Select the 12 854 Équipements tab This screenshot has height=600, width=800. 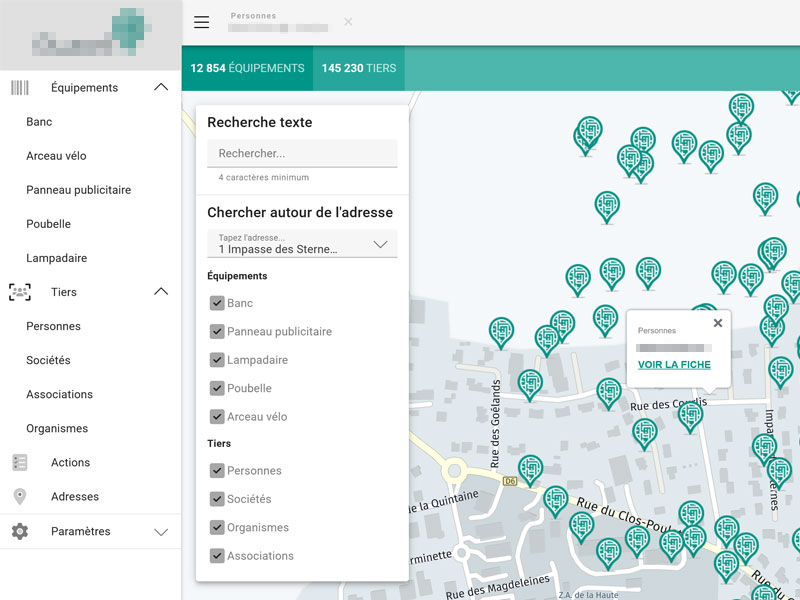point(247,69)
